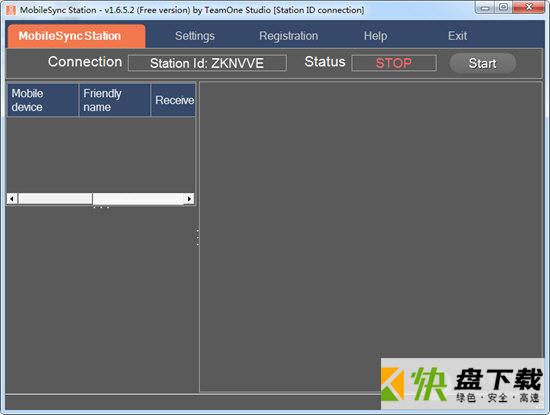Start the sync station service
The width and height of the screenshot is (550, 415).
(483, 63)
